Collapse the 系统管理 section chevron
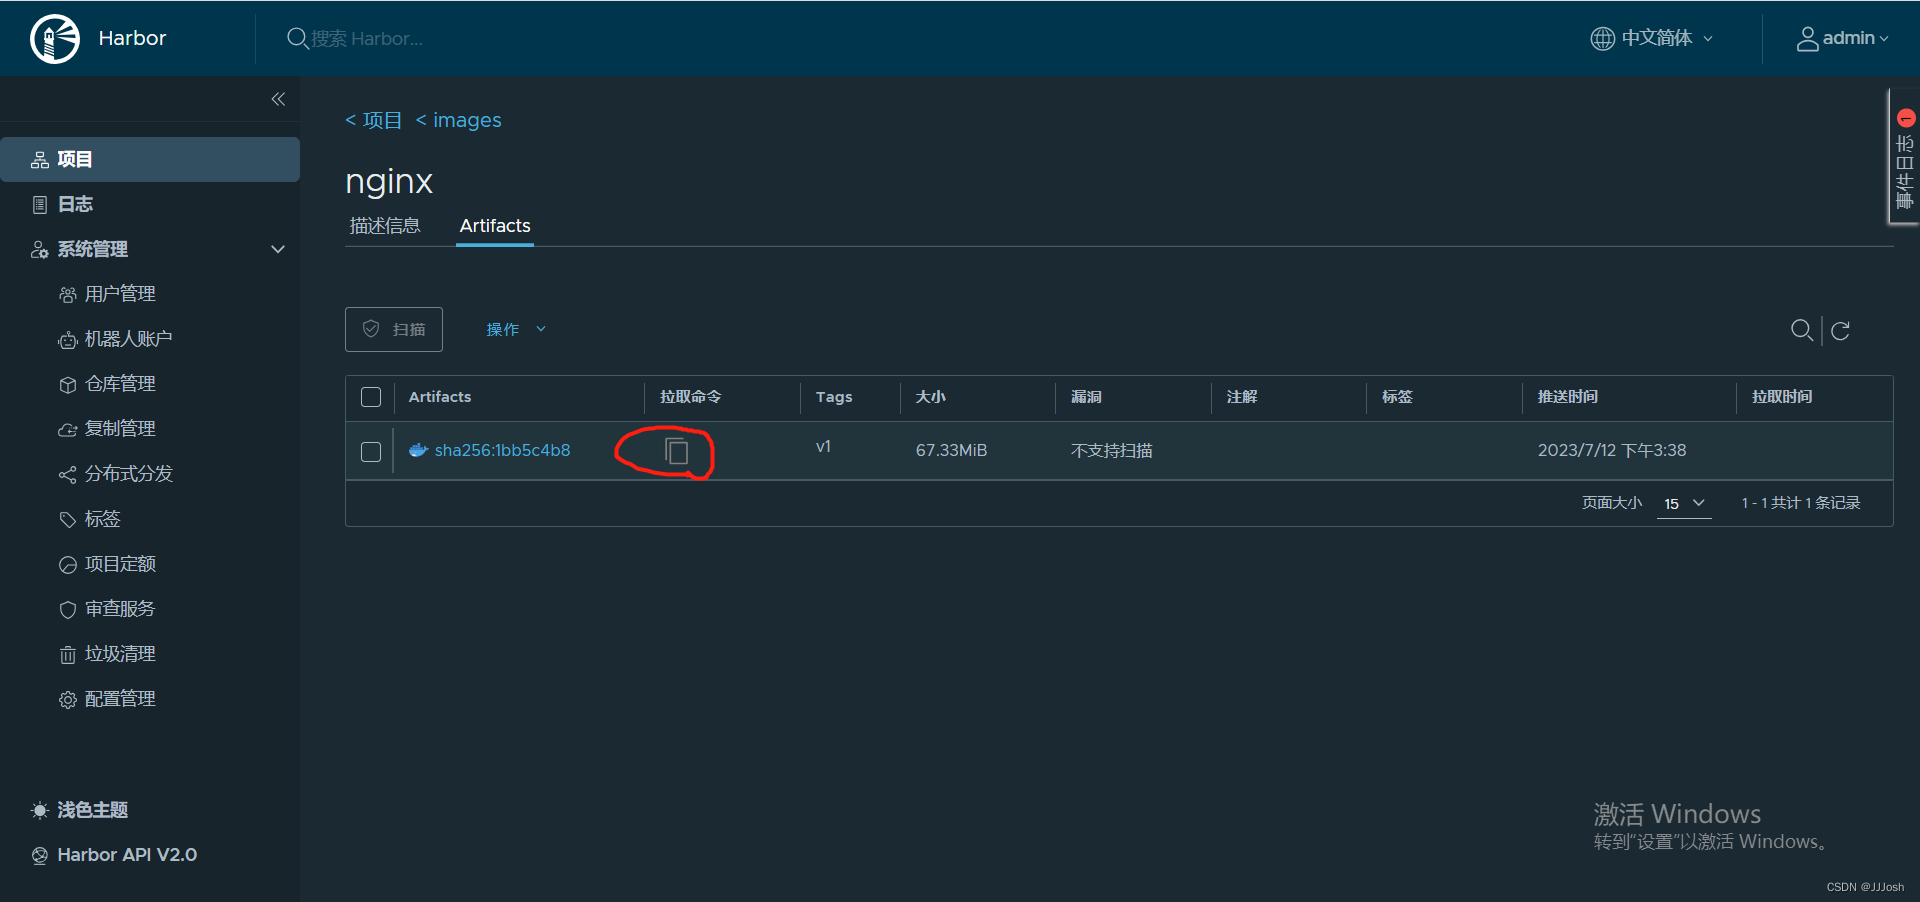Screen dimensions: 1920x902 point(278,249)
